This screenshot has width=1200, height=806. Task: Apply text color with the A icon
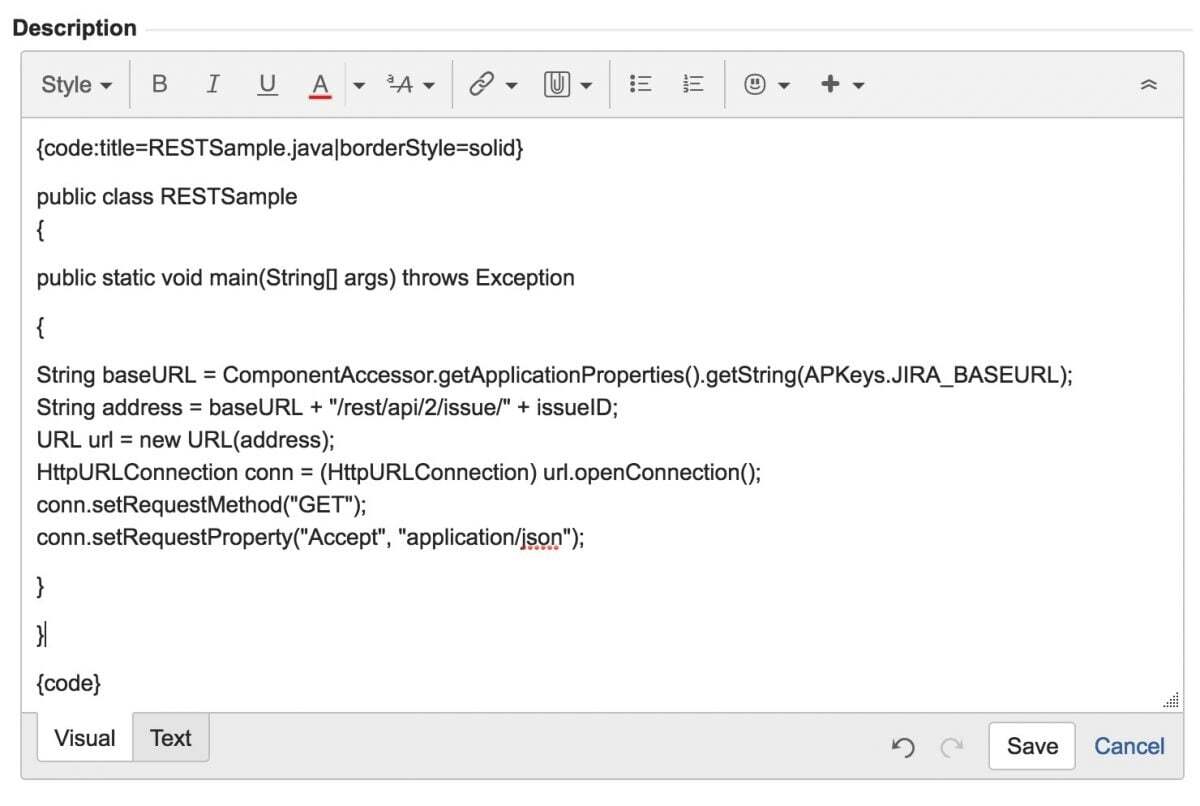pos(320,84)
